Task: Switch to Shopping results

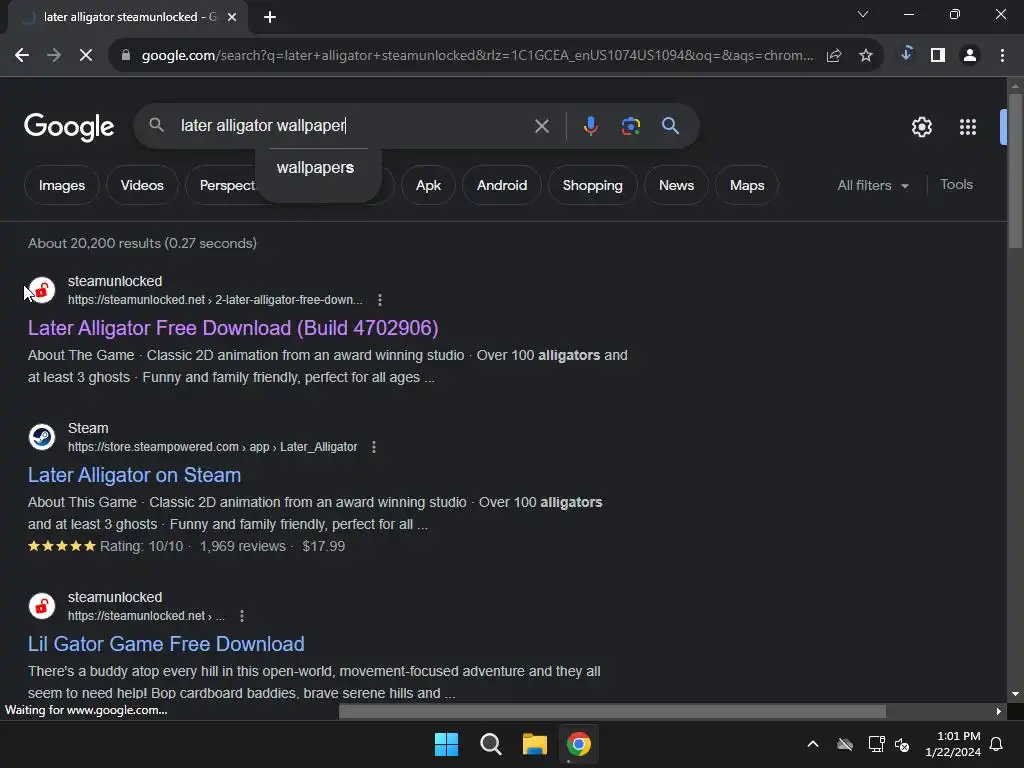Action: [592, 185]
